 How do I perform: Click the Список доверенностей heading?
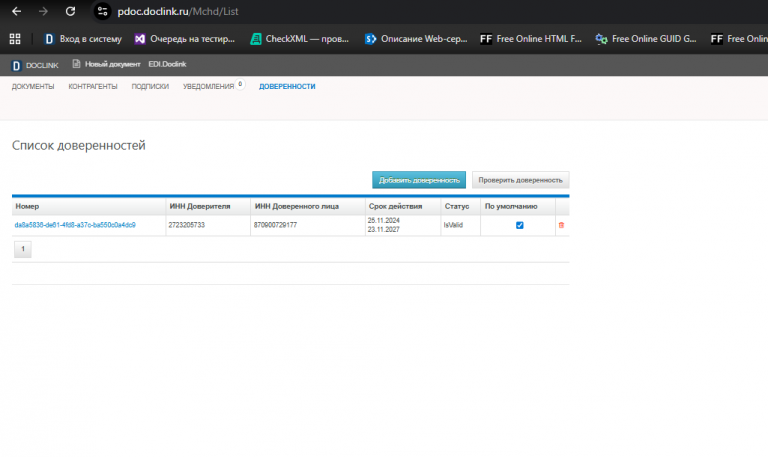coord(78,145)
